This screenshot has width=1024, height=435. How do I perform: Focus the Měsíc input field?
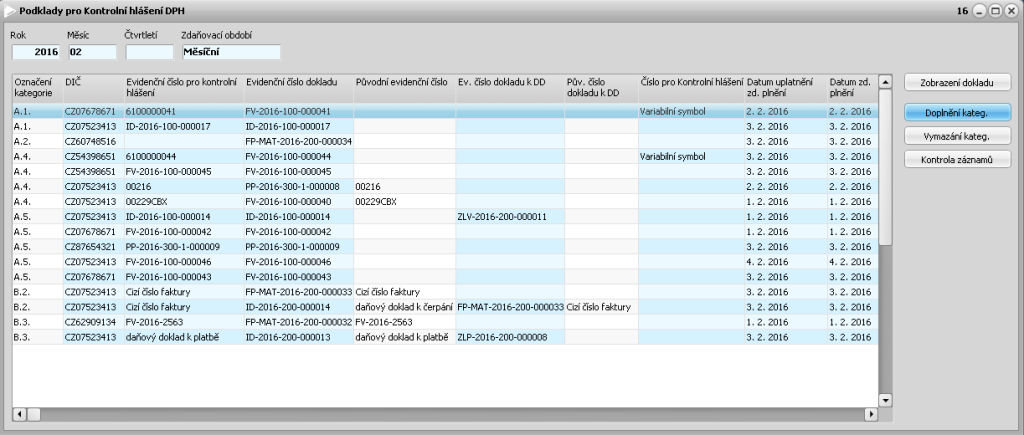coord(92,52)
